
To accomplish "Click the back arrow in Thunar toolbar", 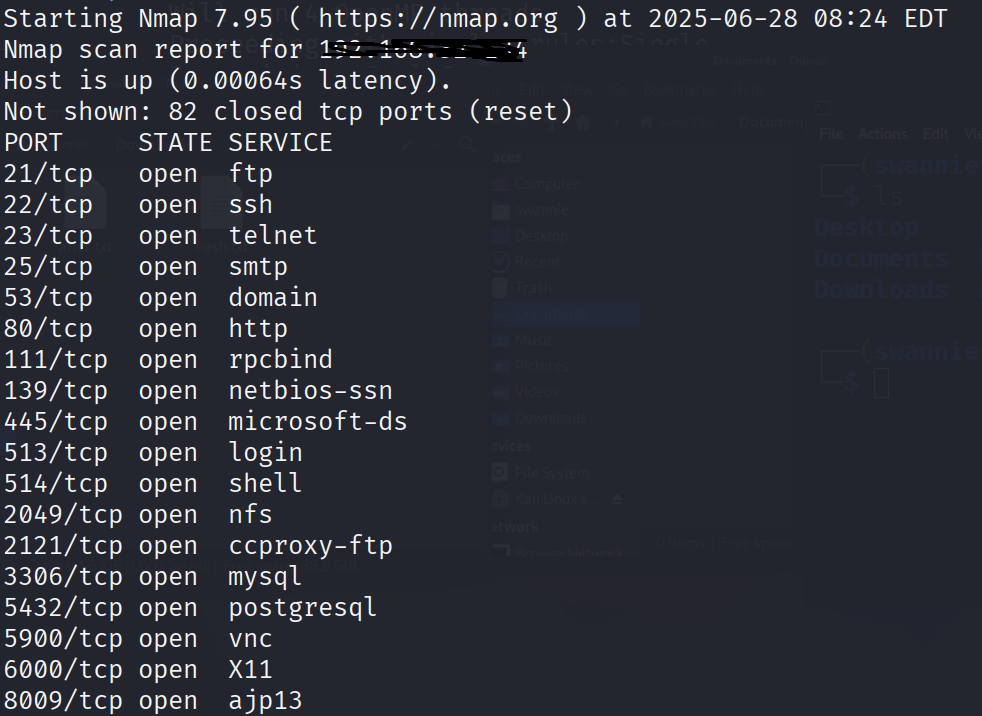I will pyautogui.click(x=617, y=123).
